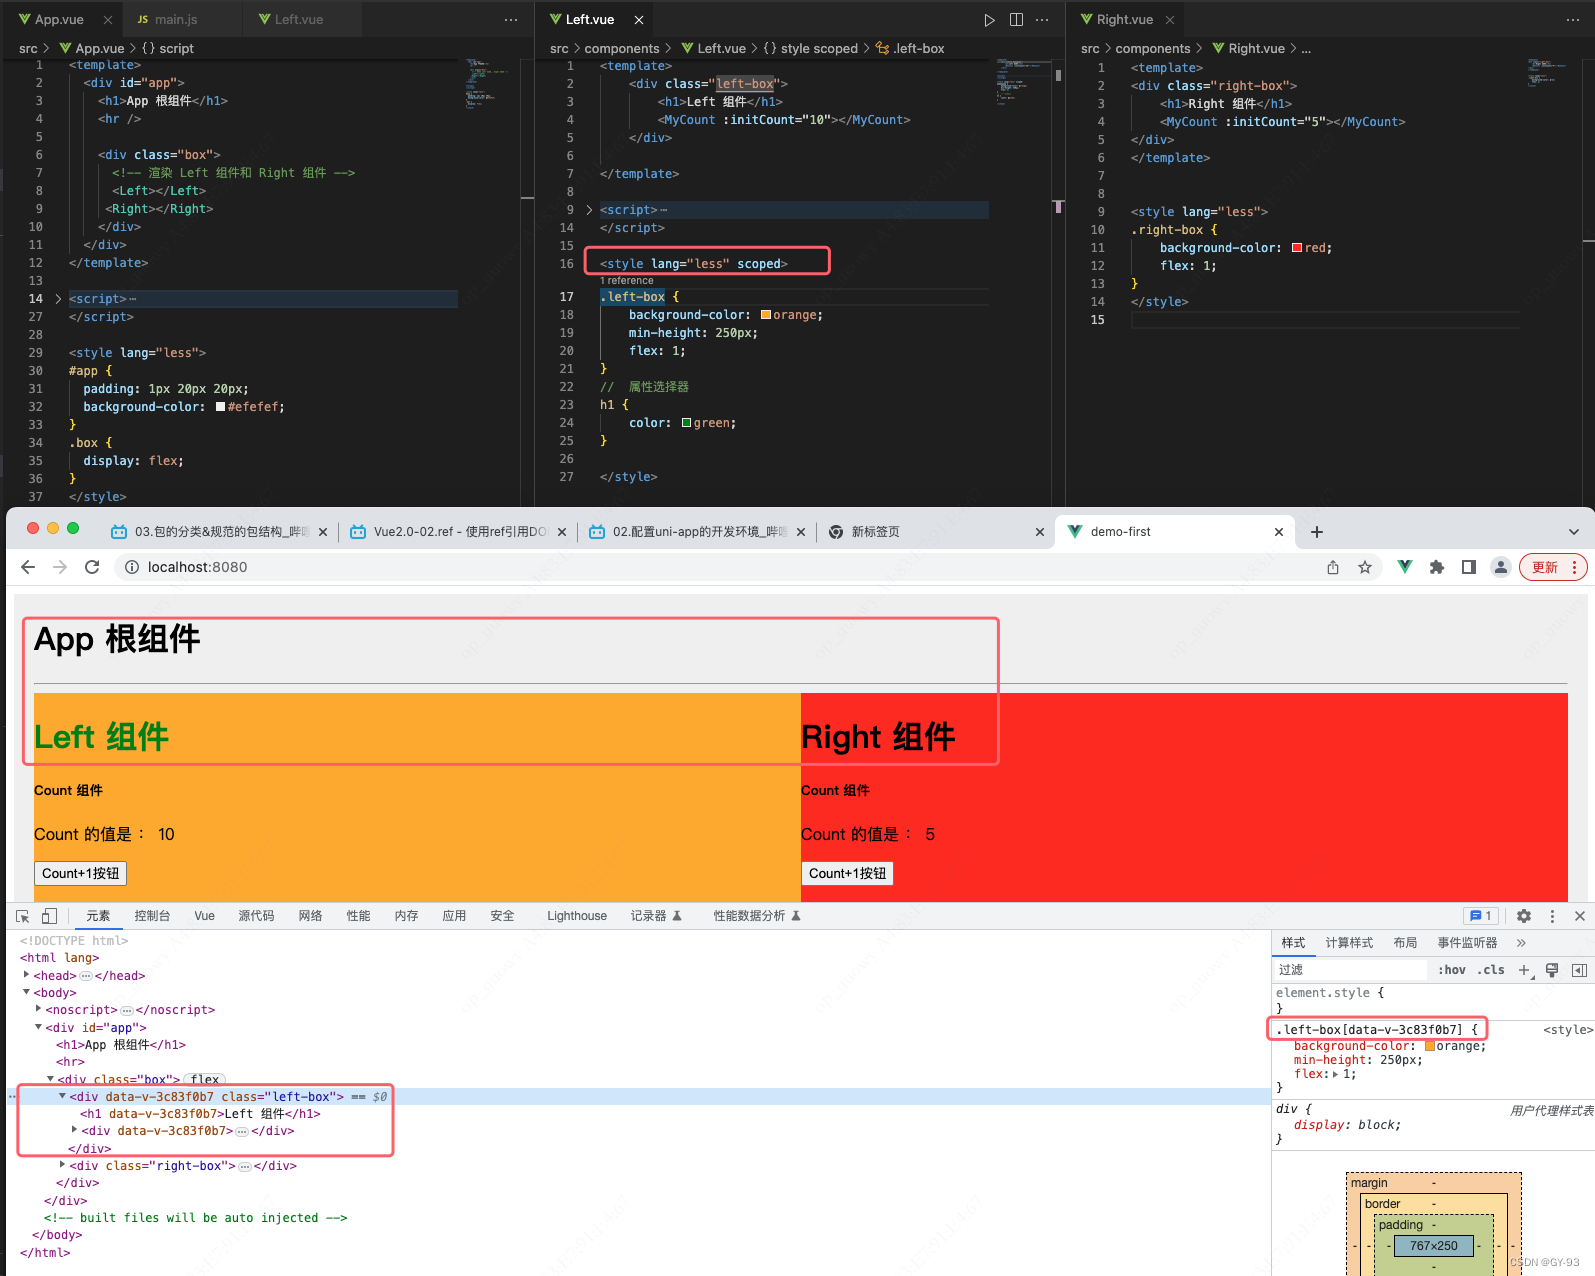Open a new browser tab
Screen dimensions: 1595x1276
pyautogui.click(x=1317, y=532)
